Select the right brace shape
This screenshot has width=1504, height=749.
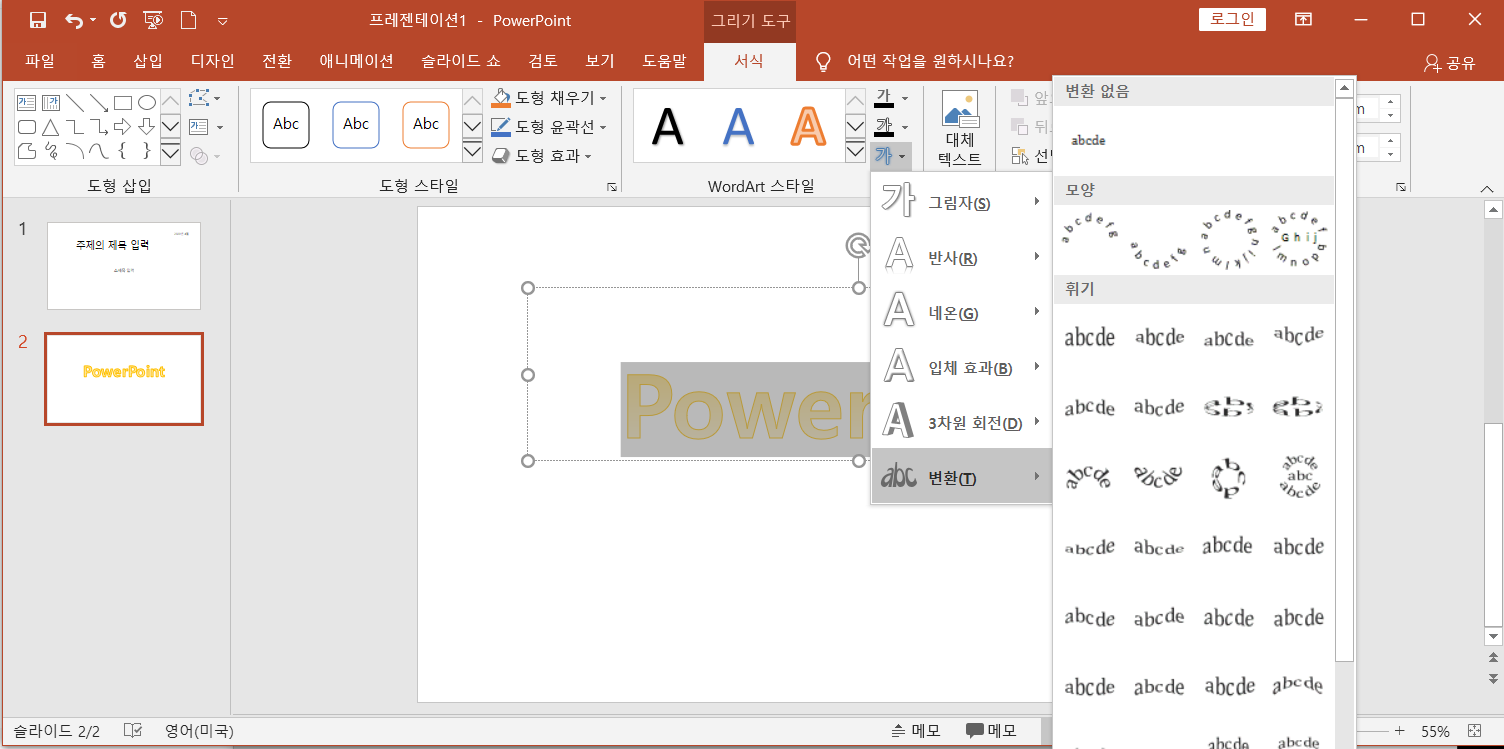(147, 151)
